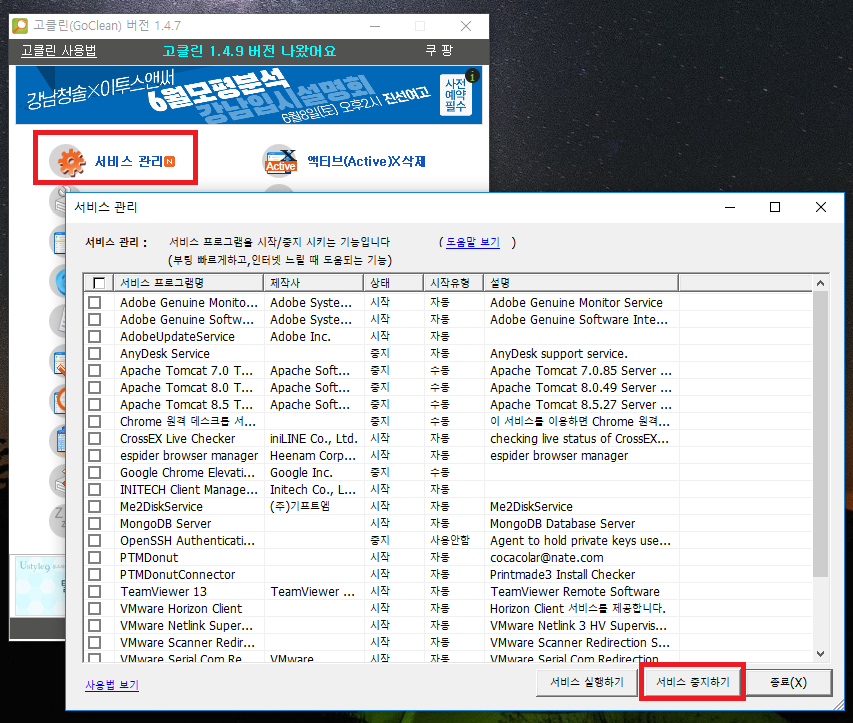Click the cocacolar@nate.com description cell
Image resolution: width=853 pixels, height=723 pixels.
point(546,558)
